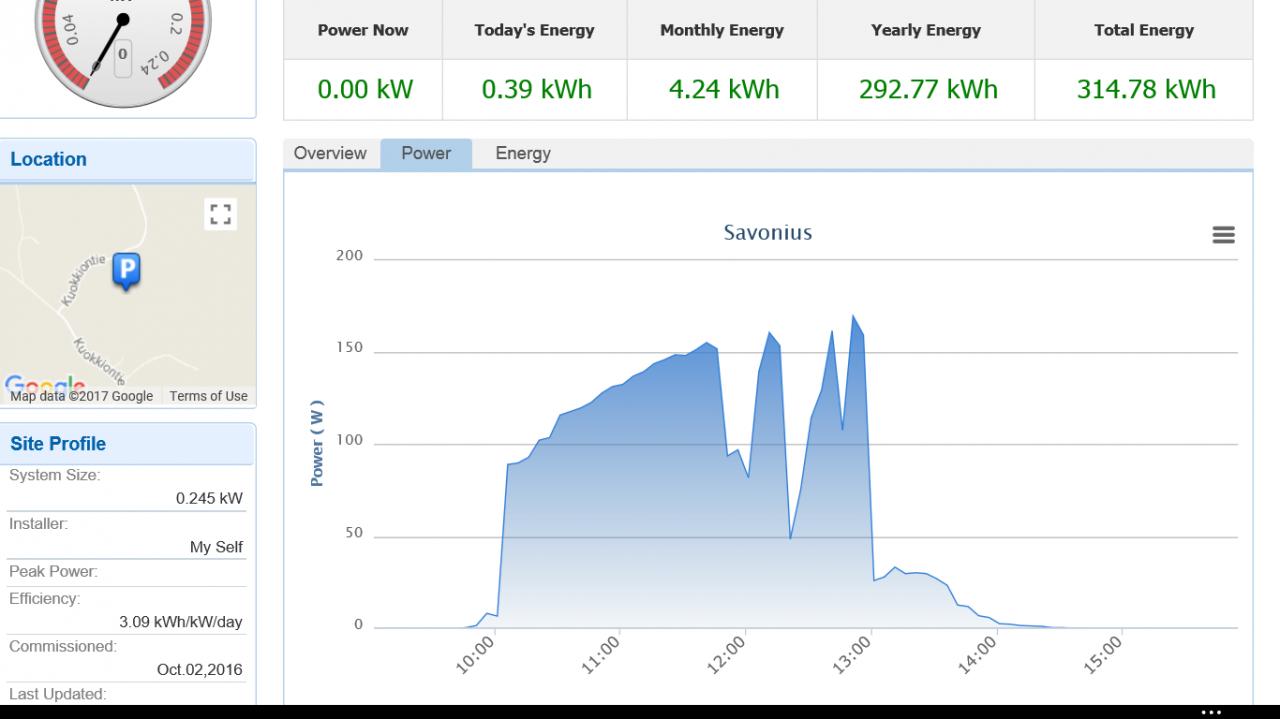Click the Site Profile panel header
Image resolution: width=1280 pixels, height=719 pixels.
pyautogui.click(x=127, y=444)
